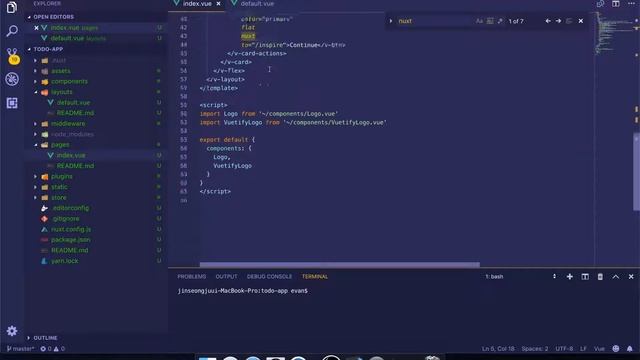Maximize the panel with chevron up icon

[616, 277]
